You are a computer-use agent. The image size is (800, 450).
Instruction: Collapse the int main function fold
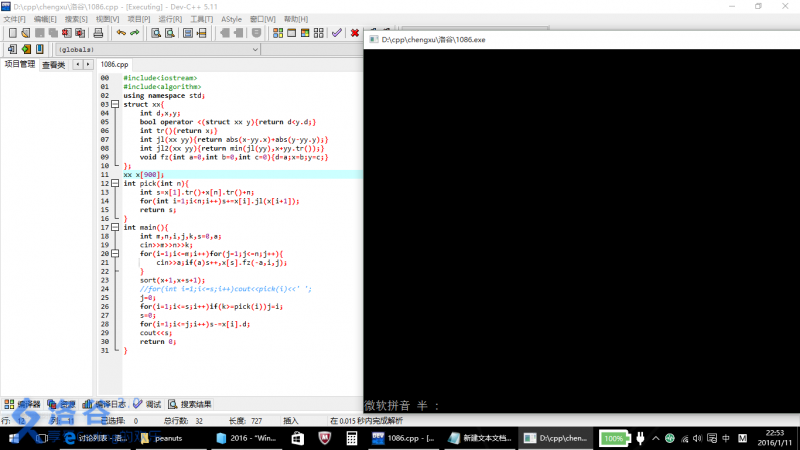coord(115,227)
